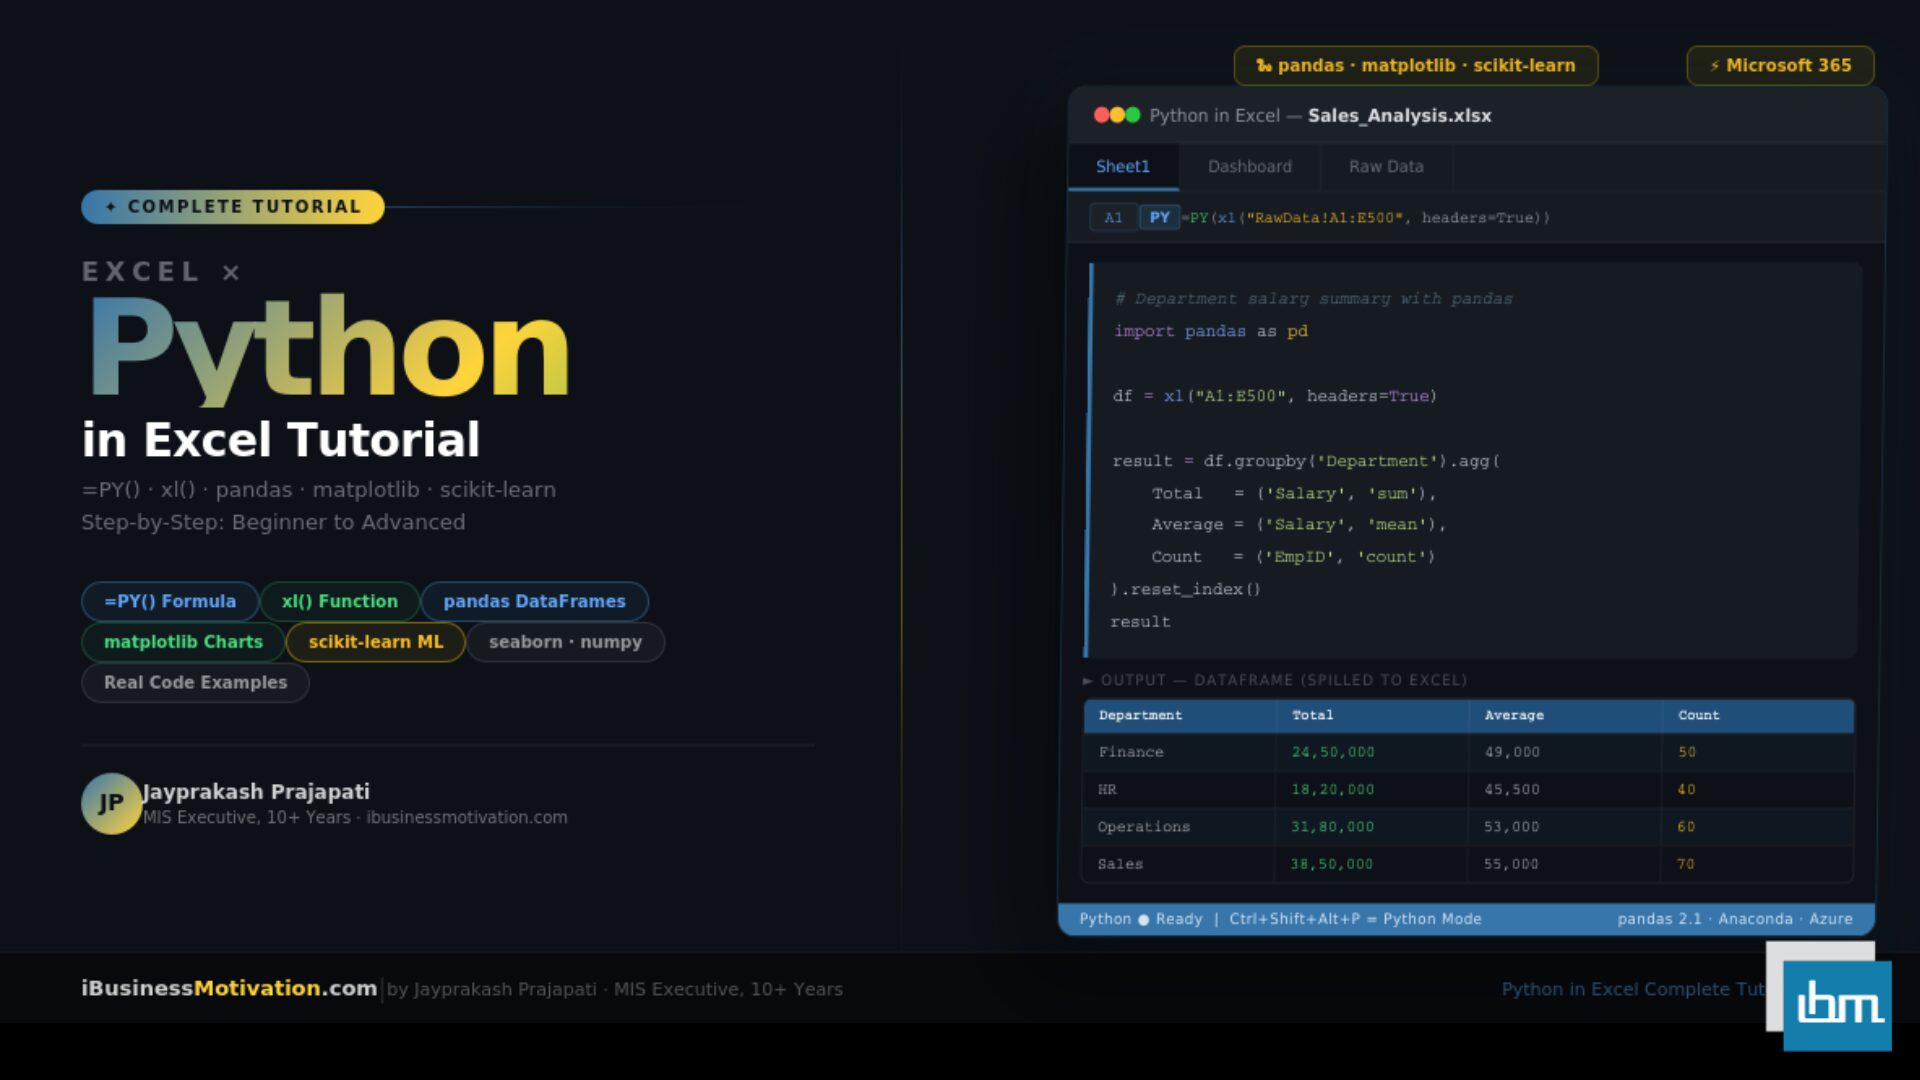Open the Raw Data tab
The width and height of the screenshot is (1920, 1080).
point(1385,167)
